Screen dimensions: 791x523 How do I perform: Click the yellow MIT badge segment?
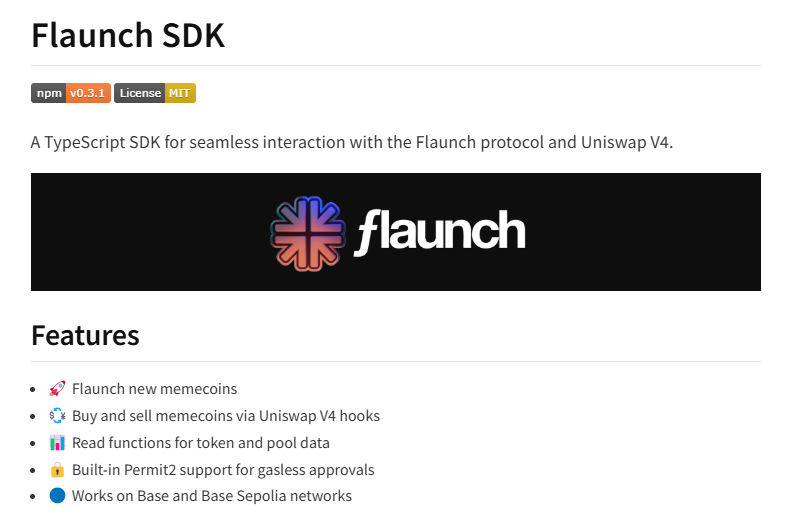click(180, 93)
